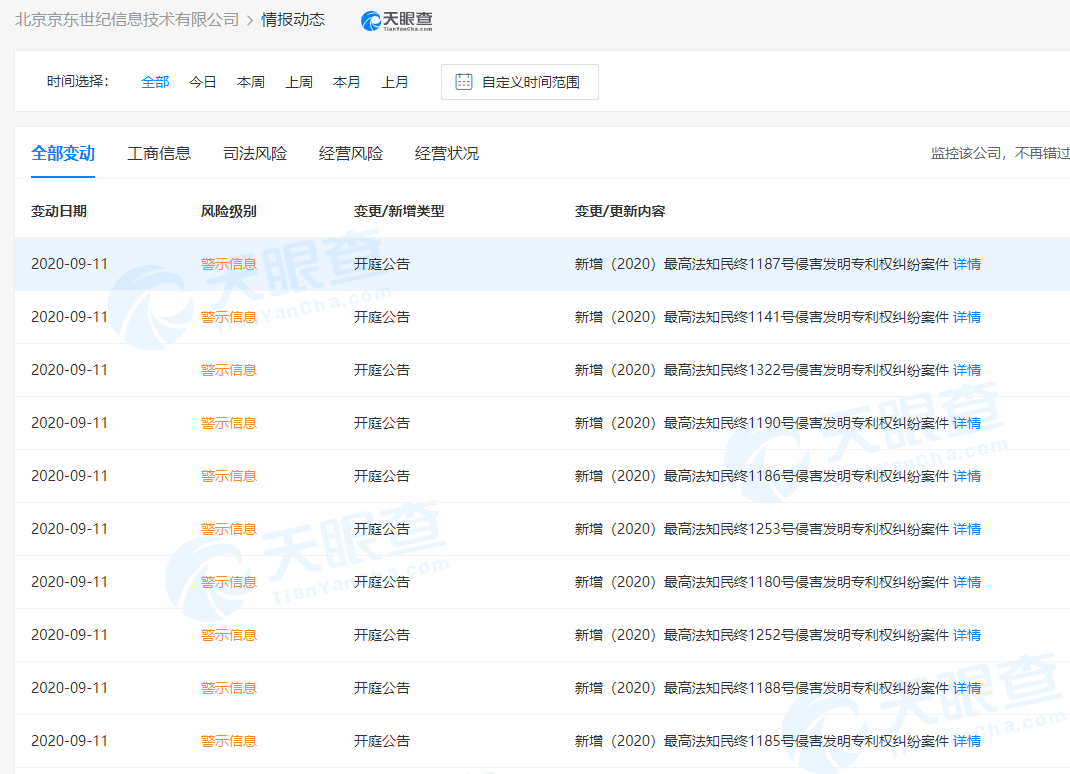Open 详情 for case 1252号
The width and height of the screenshot is (1070, 774).
click(x=967, y=635)
